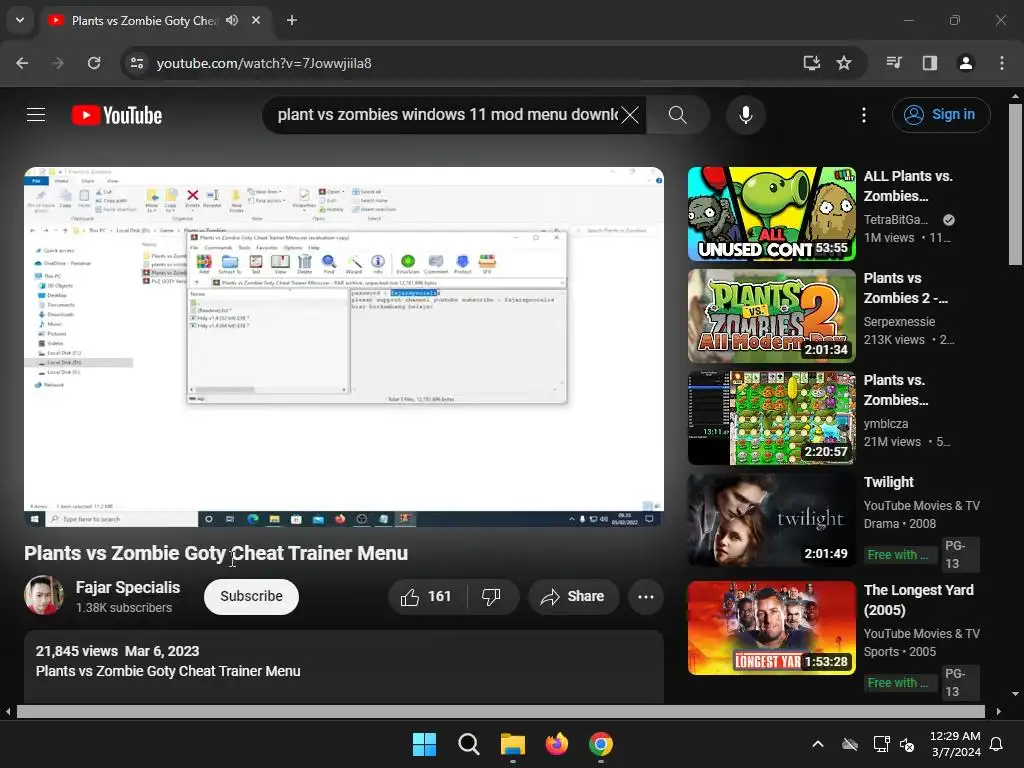Open Fajar Specialis channel name link
The width and height of the screenshot is (1024, 768).
coord(128,587)
